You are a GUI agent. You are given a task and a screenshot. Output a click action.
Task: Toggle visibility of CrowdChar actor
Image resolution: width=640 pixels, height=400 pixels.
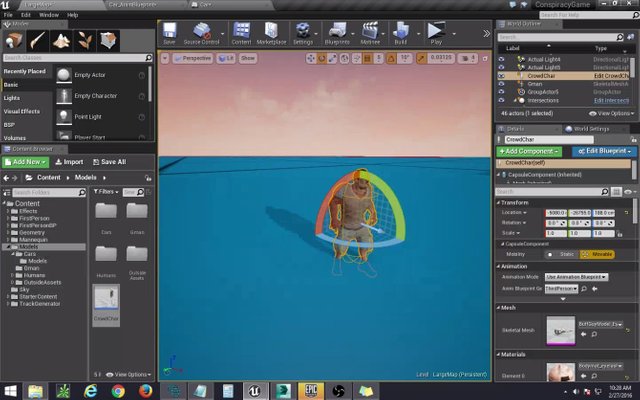pos(501,76)
